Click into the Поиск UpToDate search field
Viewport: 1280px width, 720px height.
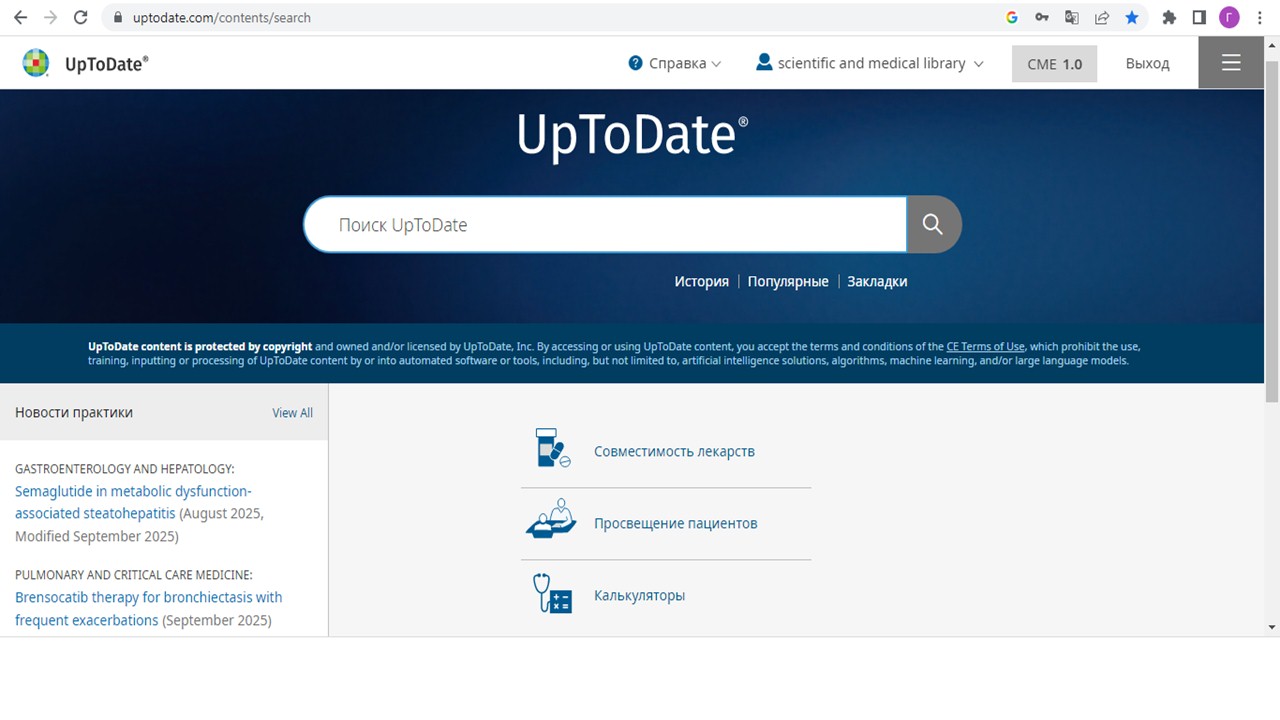[605, 224]
